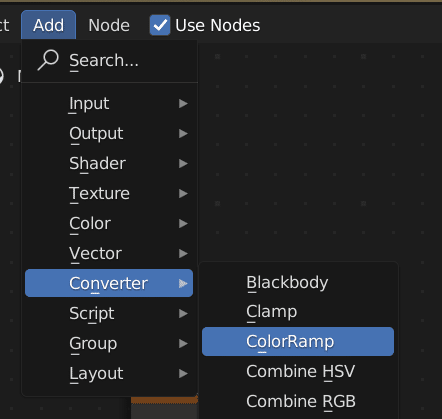Click the magnifier search icon

48,60
